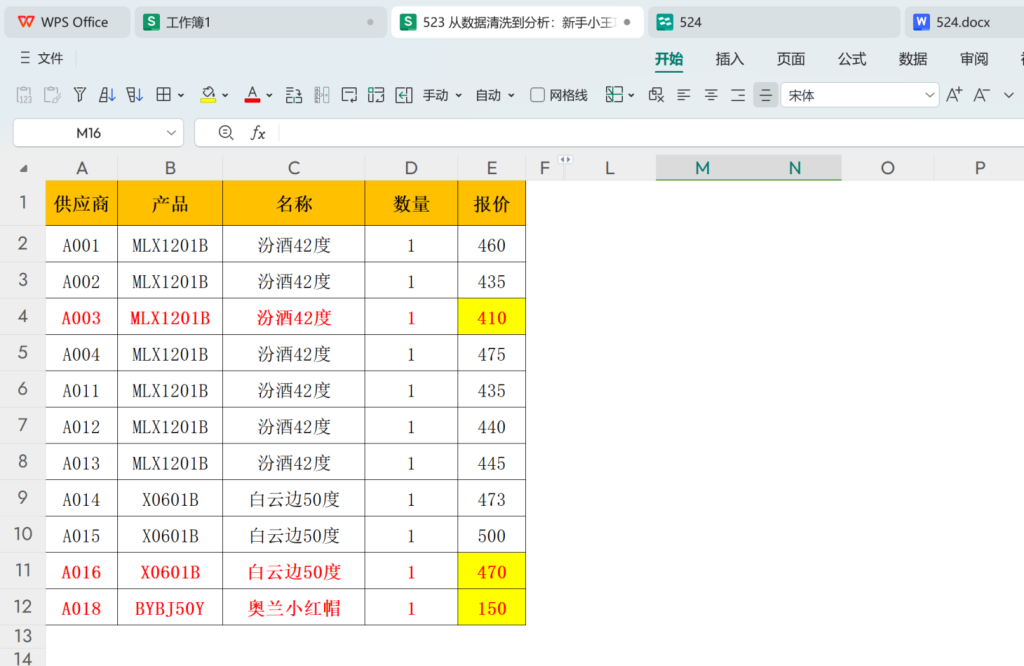Screen dimensions: 1024x666
Task: Click the indent arrow-in-box icon
Action: pyautogui.click(x=404, y=95)
